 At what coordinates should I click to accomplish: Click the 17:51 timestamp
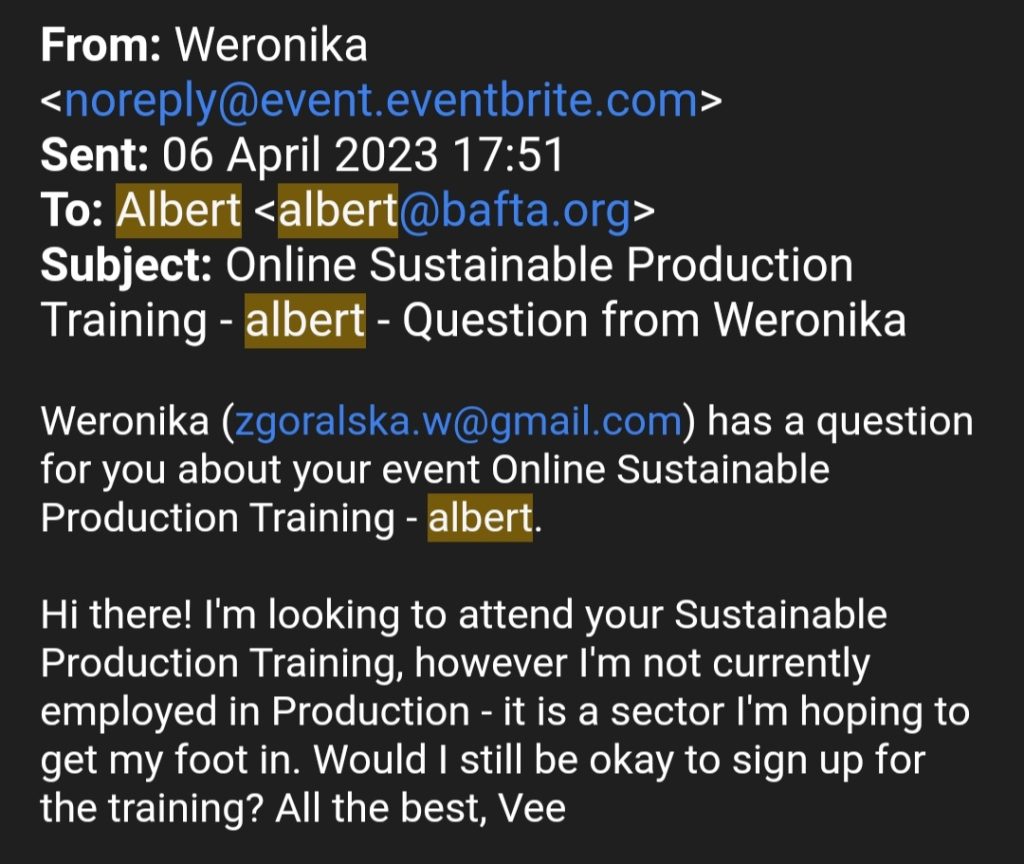click(x=507, y=155)
